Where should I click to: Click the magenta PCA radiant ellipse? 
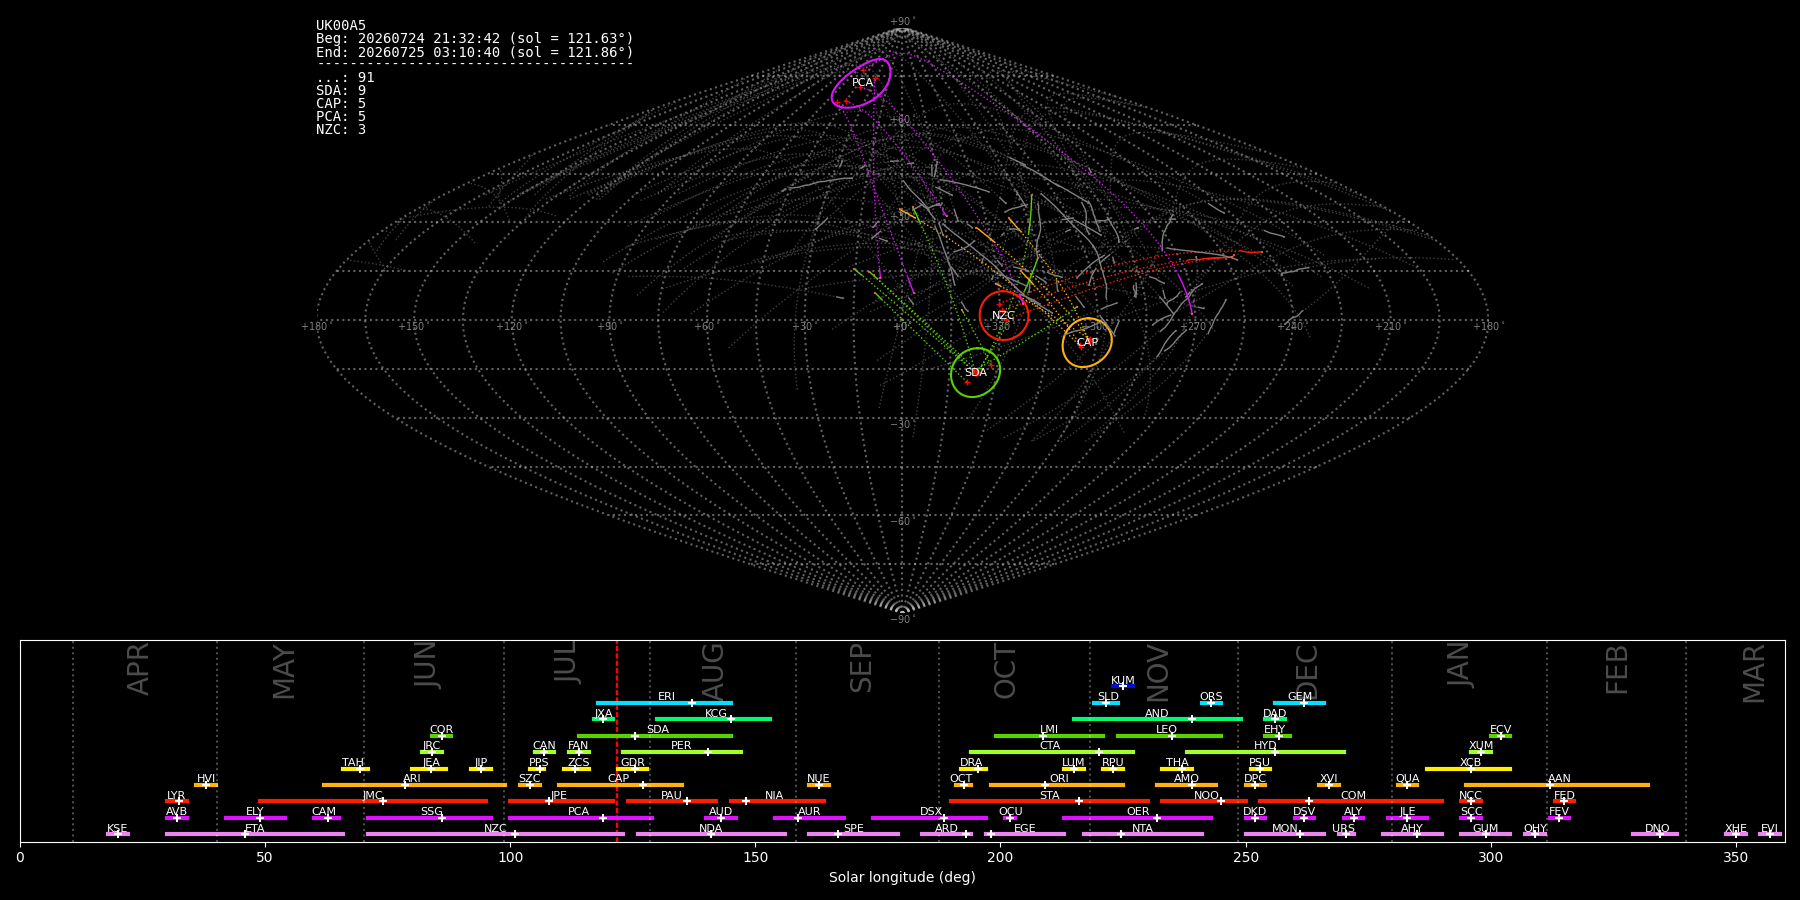tap(861, 83)
